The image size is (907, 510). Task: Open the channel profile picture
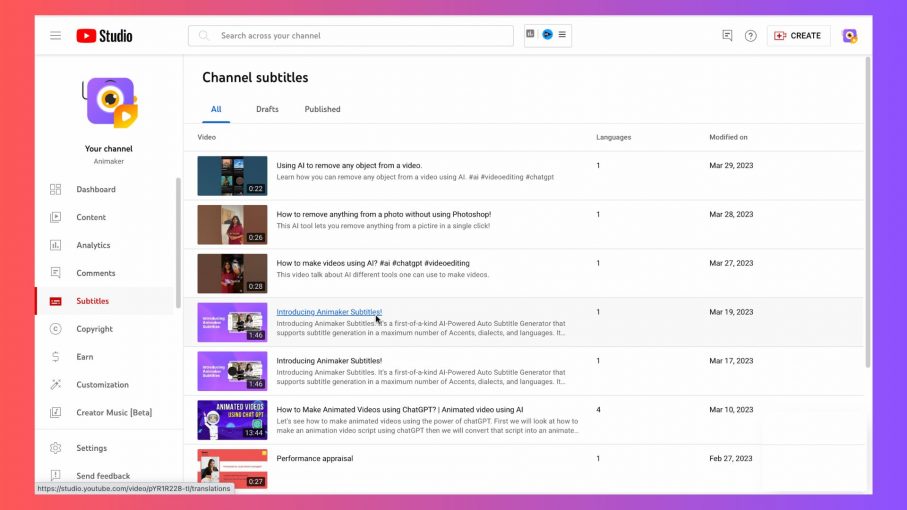tap(109, 102)
